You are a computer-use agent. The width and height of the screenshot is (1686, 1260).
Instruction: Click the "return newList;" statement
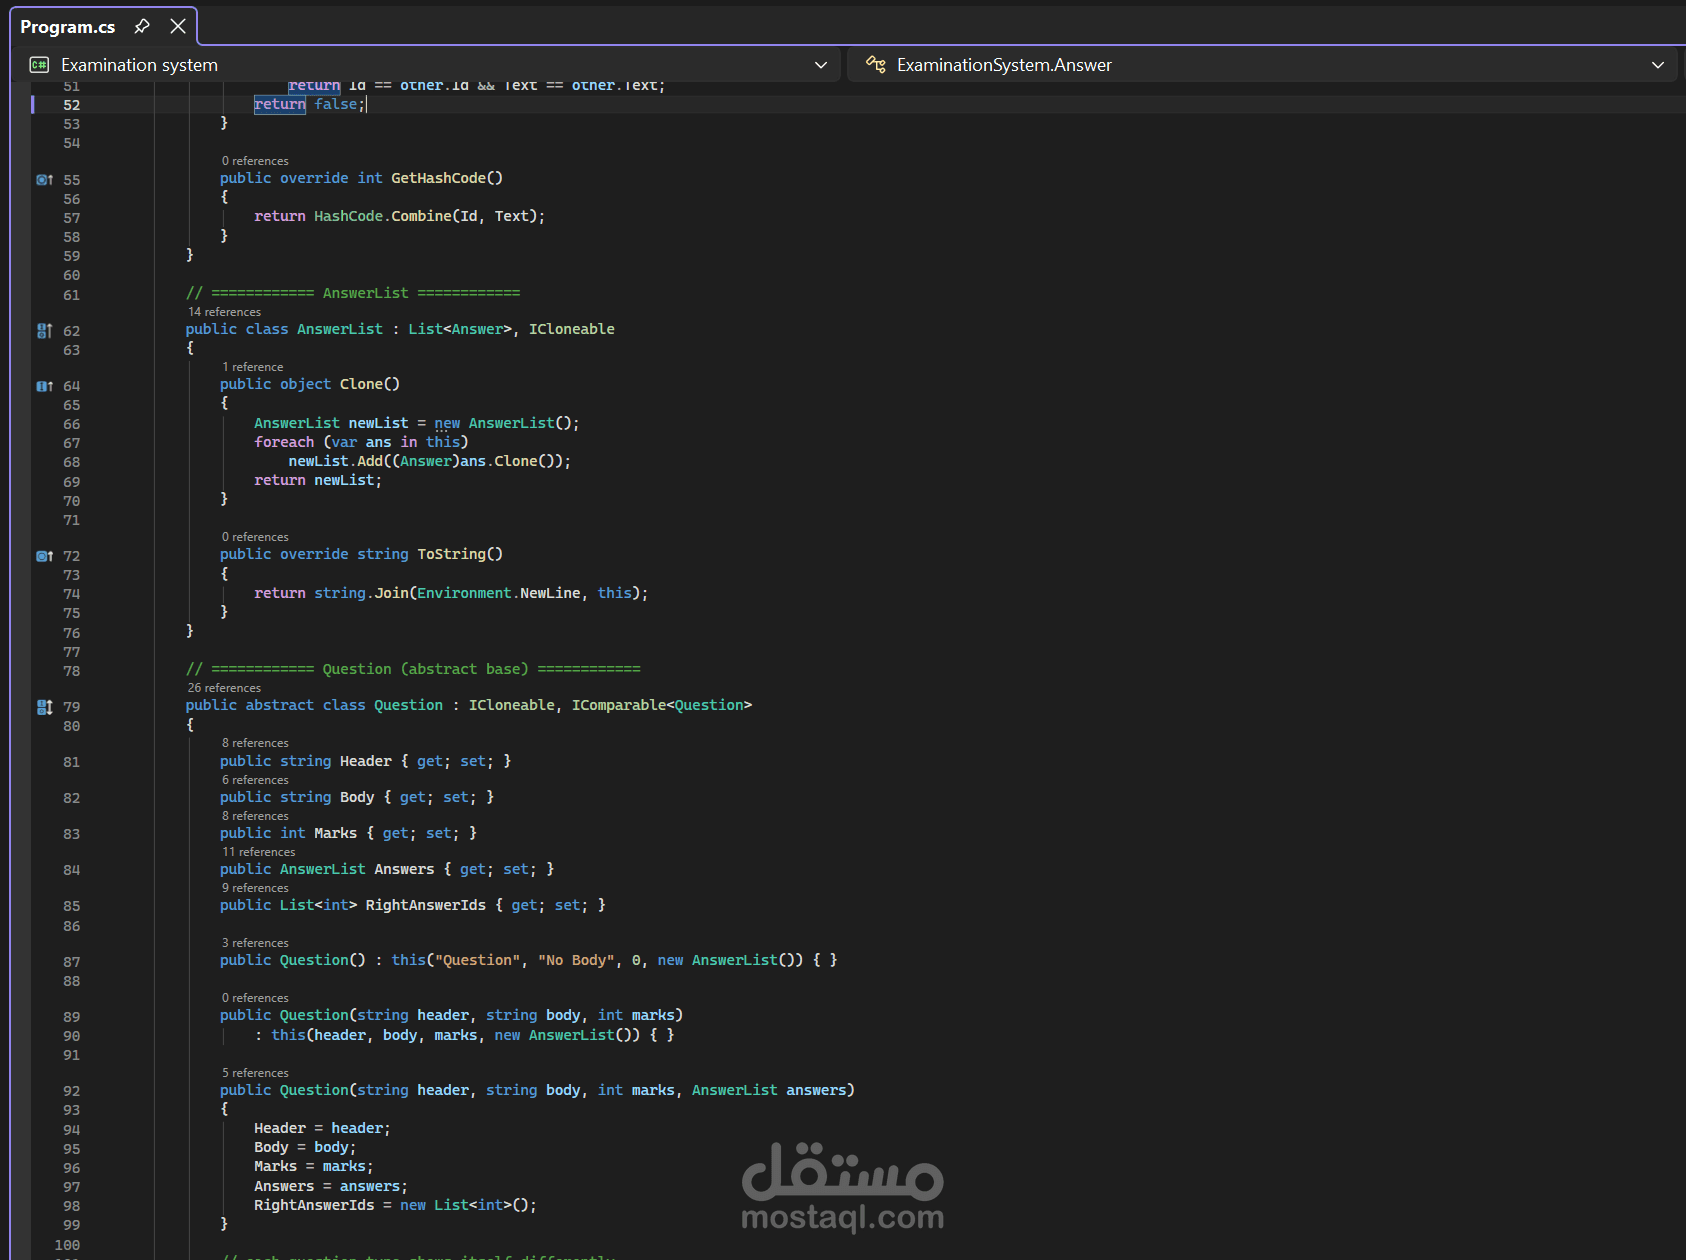(318, 480)
